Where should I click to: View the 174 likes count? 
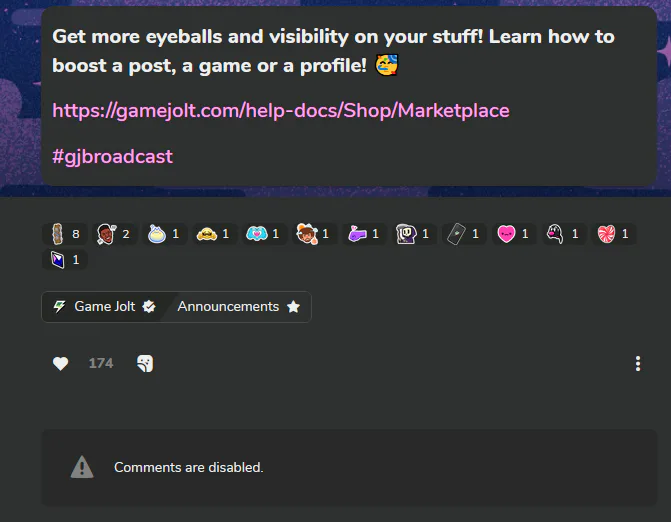(101, 363)
